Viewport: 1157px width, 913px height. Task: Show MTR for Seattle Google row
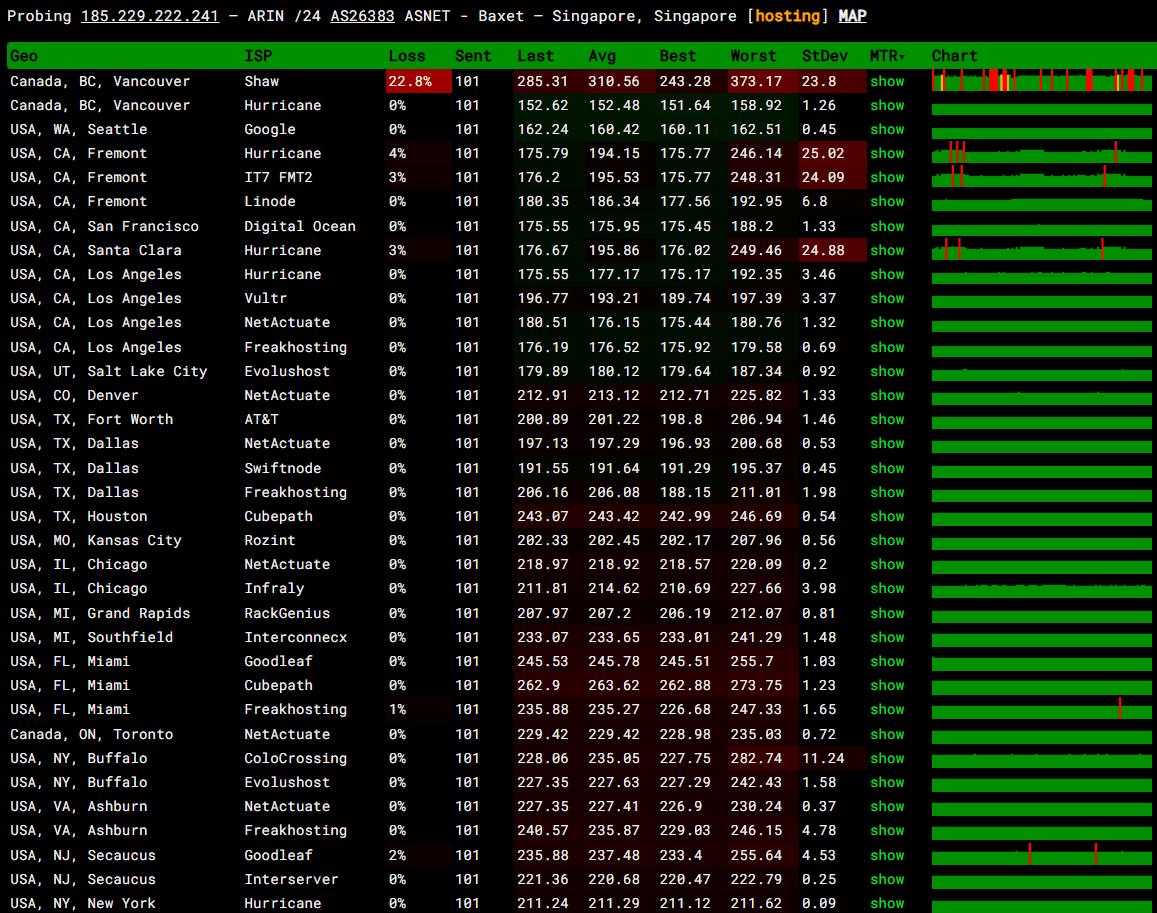point(887,129)
